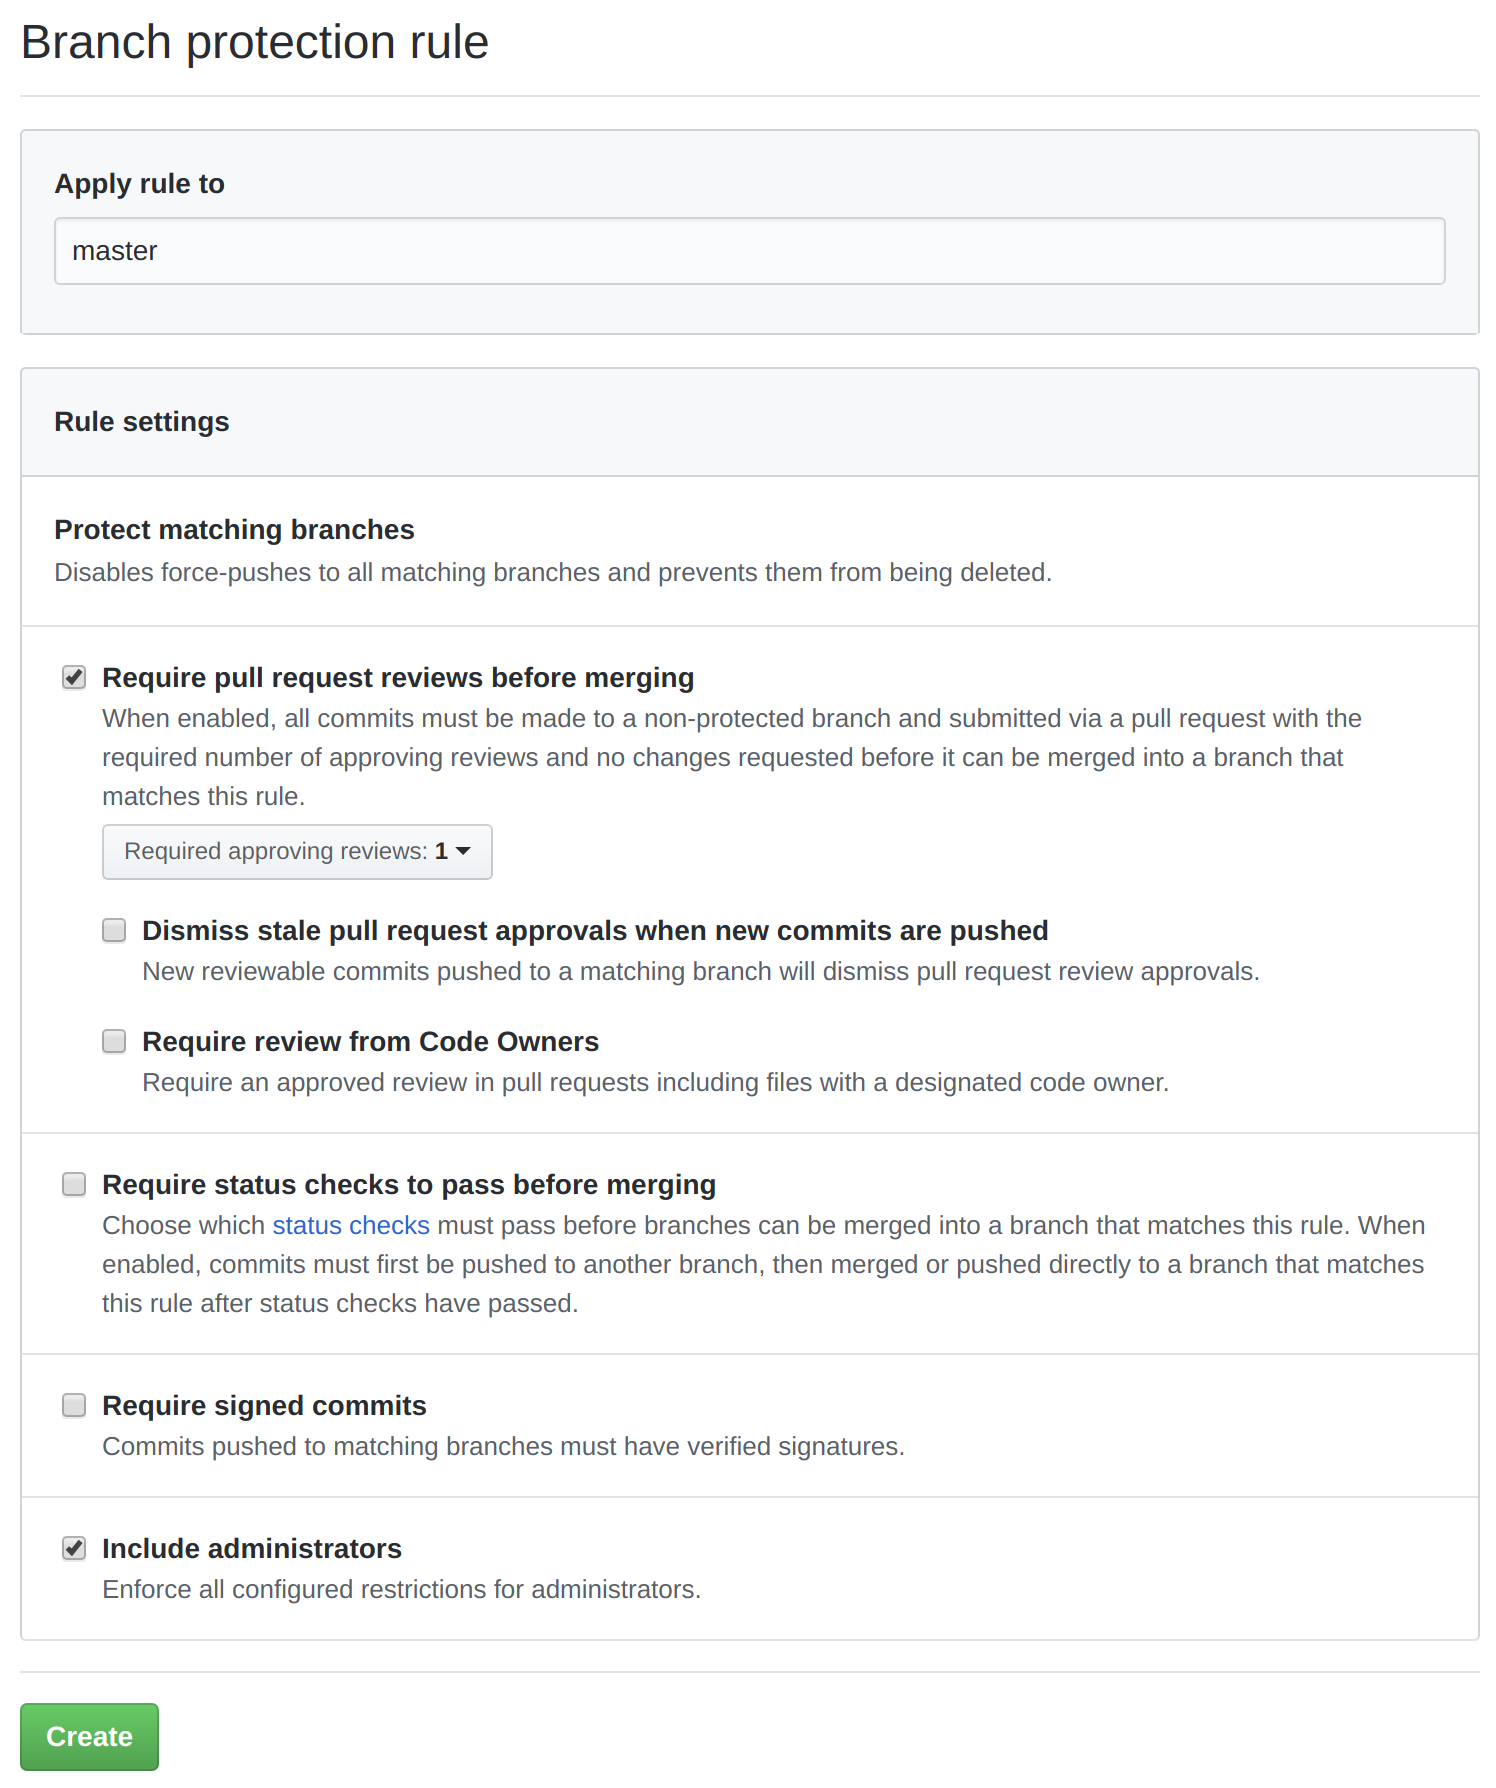Click the Branch protection rule page title
Viewport: 1496px width, 1788px height.
pos(254,41)
